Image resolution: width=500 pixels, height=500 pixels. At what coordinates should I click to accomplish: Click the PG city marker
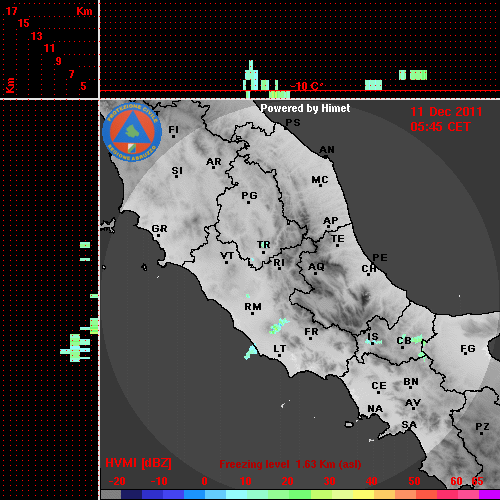249,197
